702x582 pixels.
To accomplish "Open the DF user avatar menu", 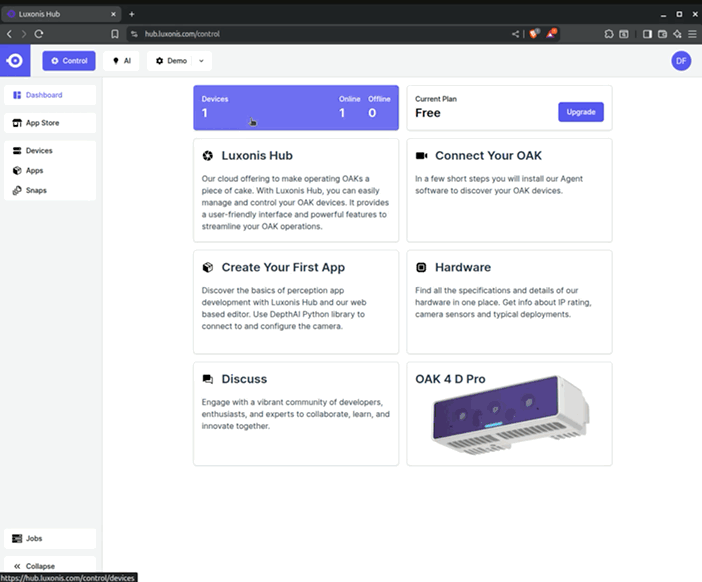I will pyautogui.click(x=681, y=61).
